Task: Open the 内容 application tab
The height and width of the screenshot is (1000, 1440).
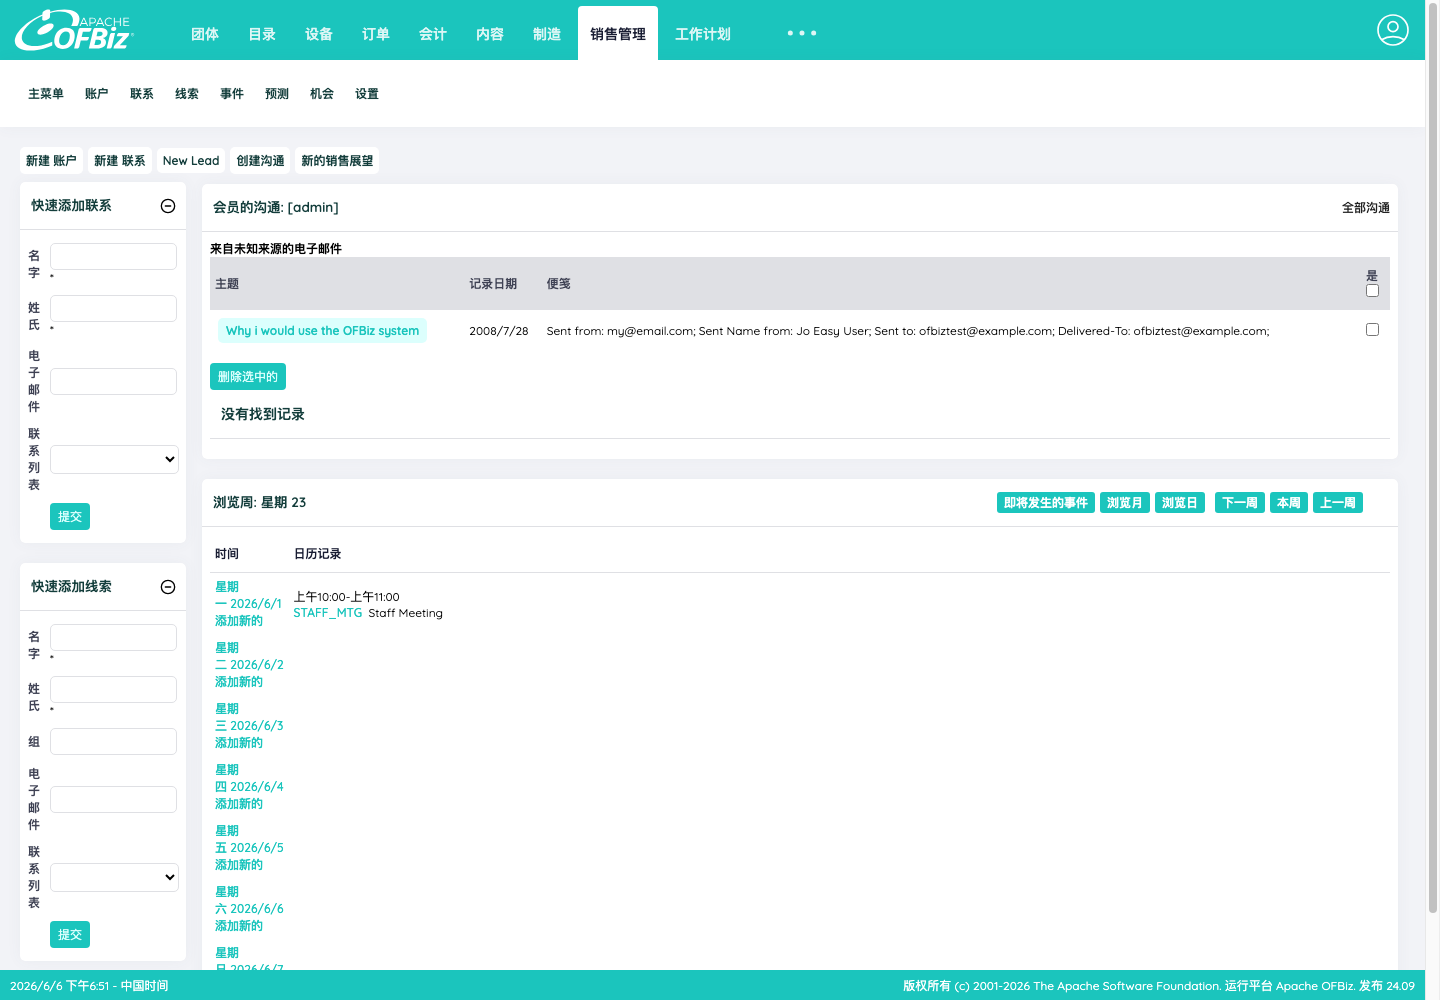Action: pyautogui.click(x=490, y=34)
